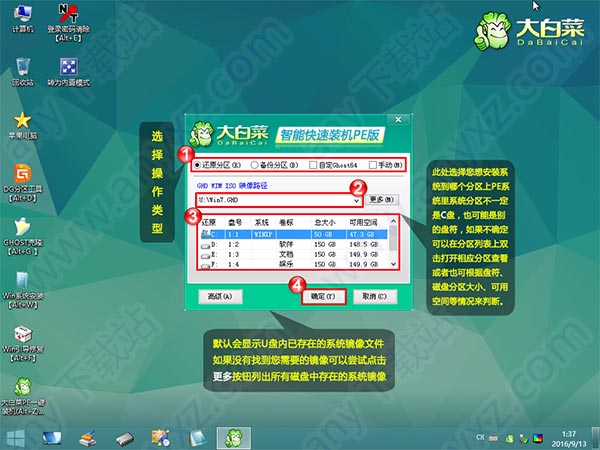This screenshot has width=600, height=450.
Task: Expand the image path dropdown arrow
Action: 356,200
